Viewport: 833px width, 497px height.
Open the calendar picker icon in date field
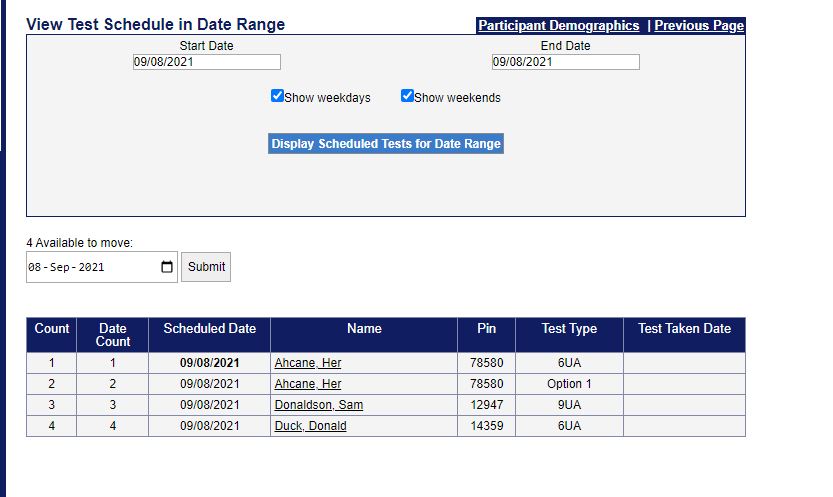pyautogui.click(x=167, y=267)
